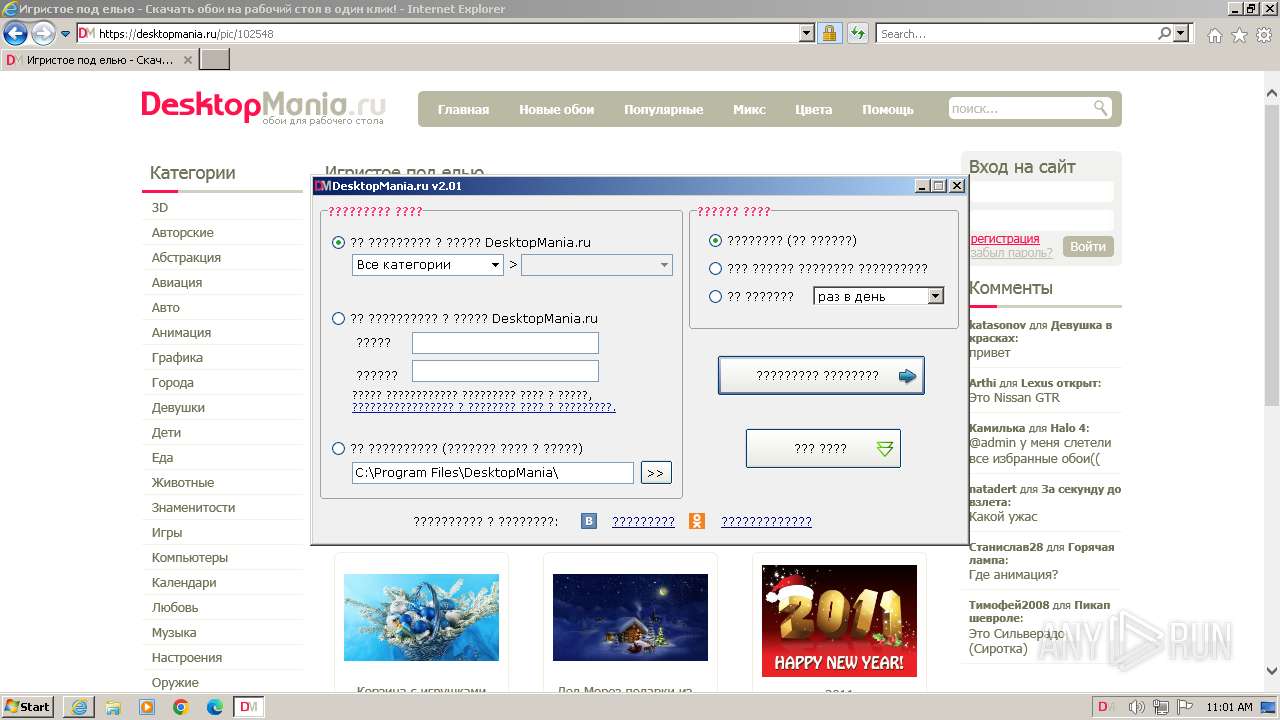Open Главная in the site menu

pos(463,109)
